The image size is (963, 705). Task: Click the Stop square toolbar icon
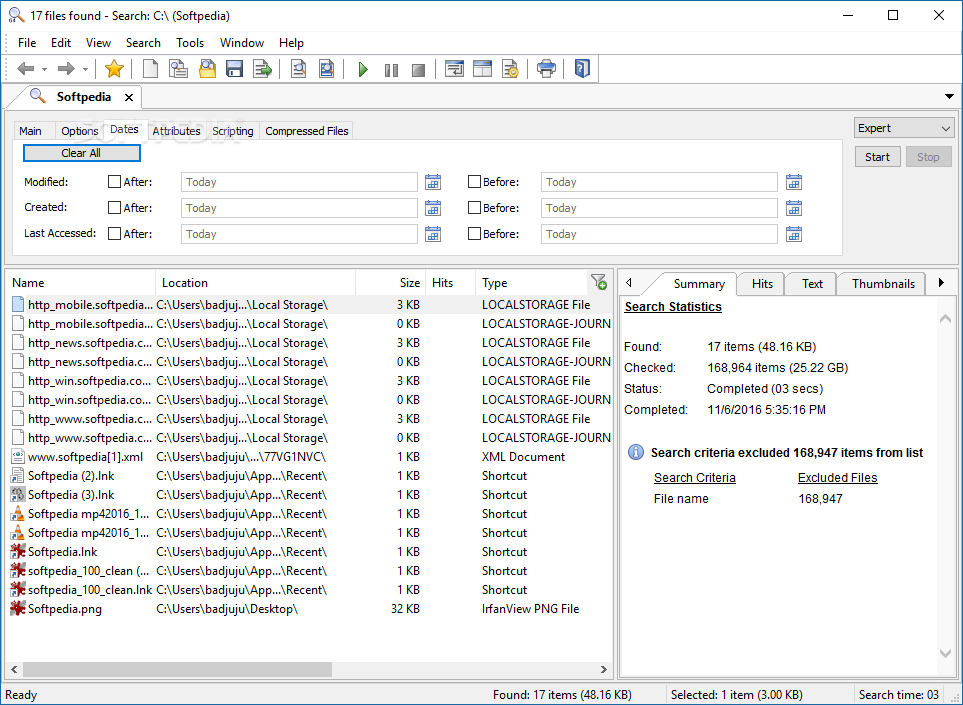pos(418,70)
